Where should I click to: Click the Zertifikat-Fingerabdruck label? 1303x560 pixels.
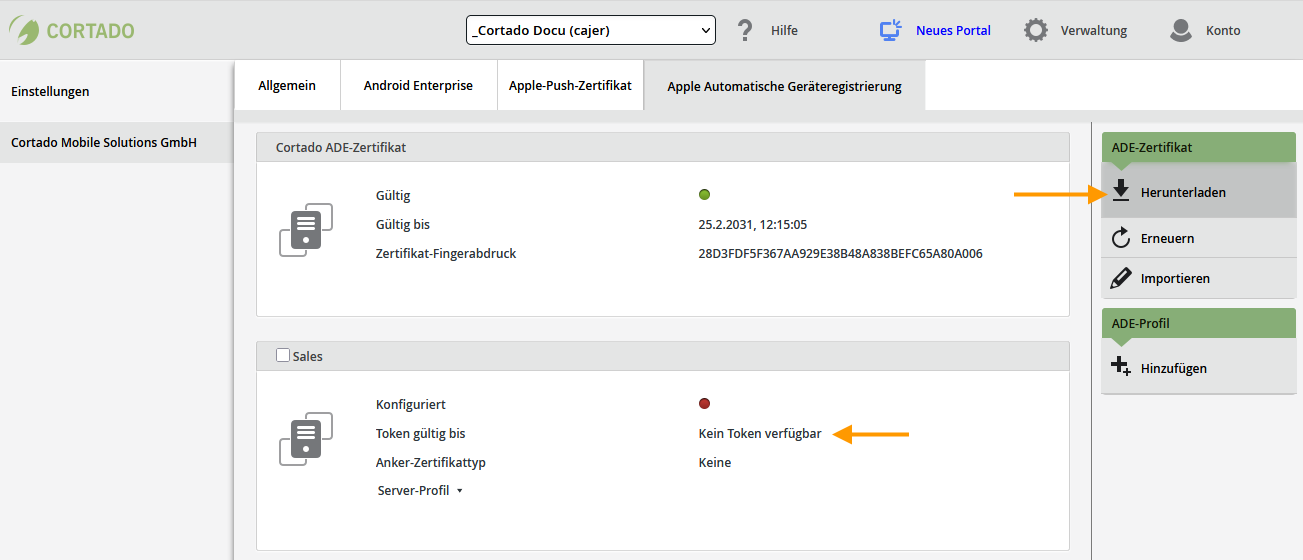tap(446, 254)
